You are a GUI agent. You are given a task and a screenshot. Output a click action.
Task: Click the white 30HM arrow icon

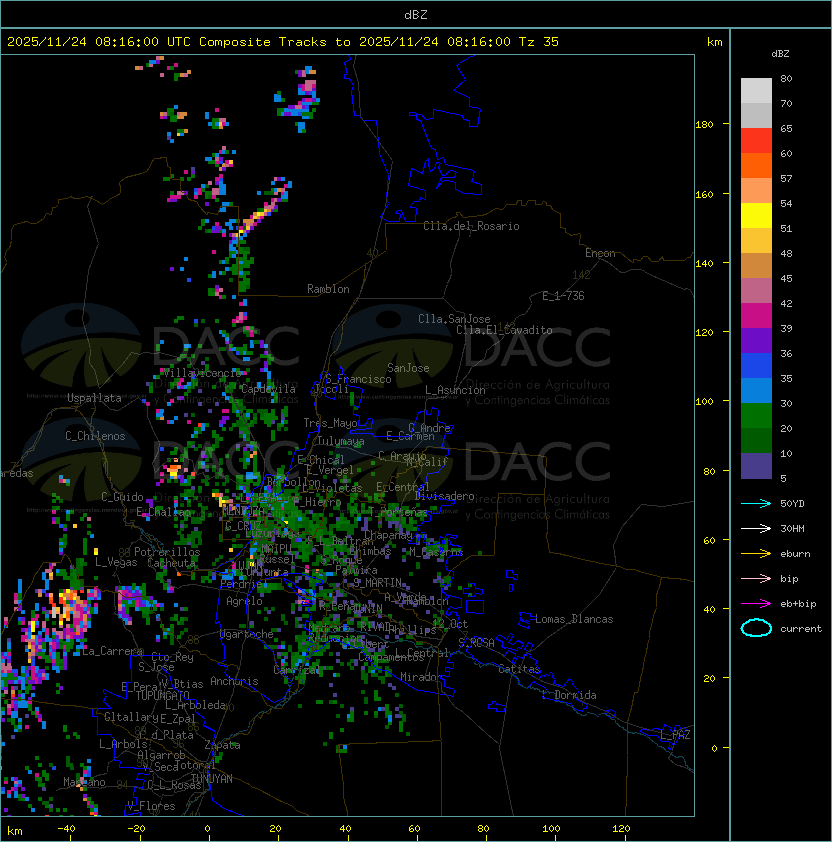[756, 528]
